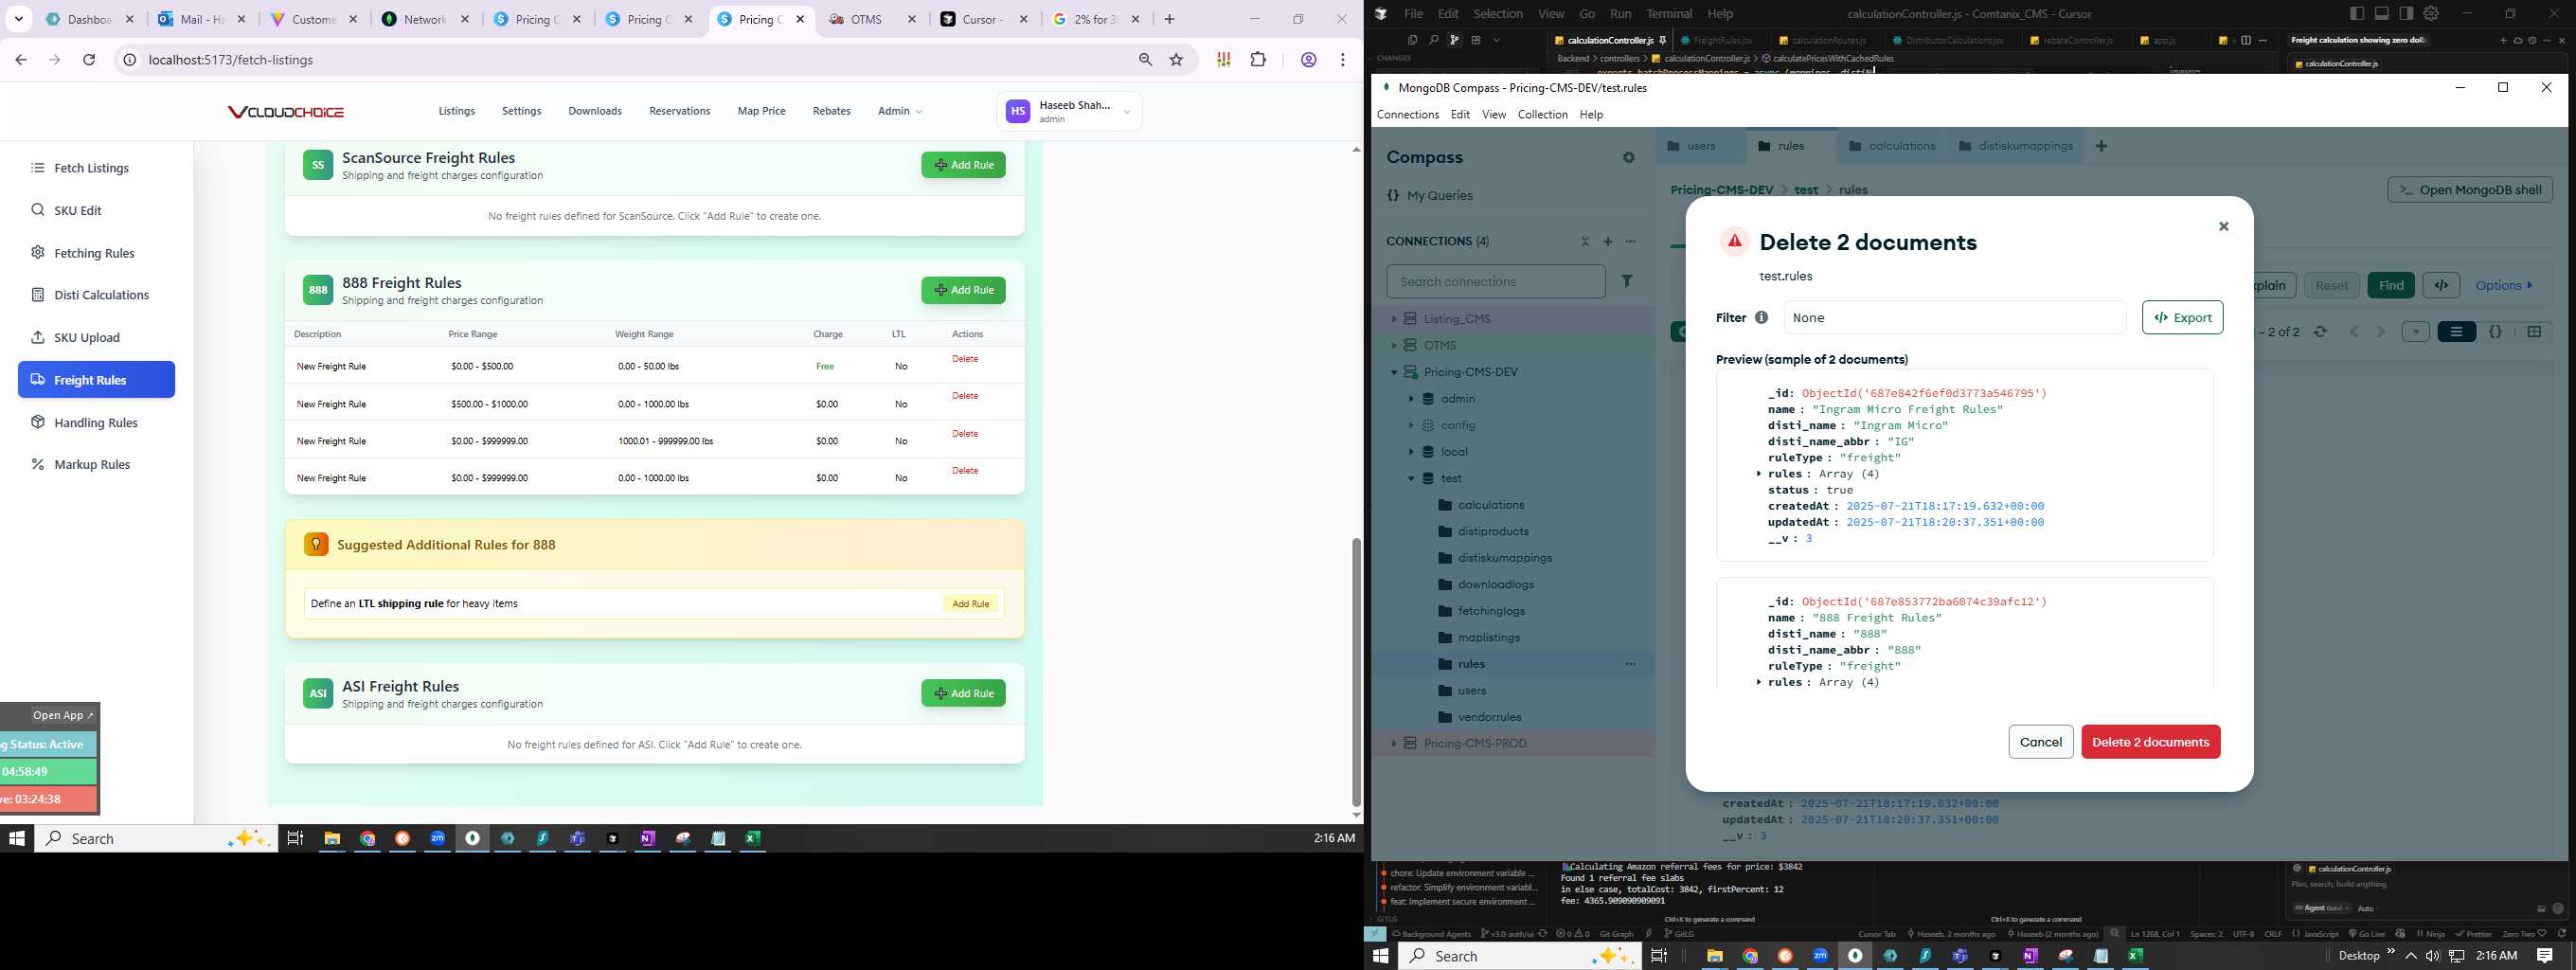Open documents per page dropdown
This screenshot has width=2576, height=970.
[x=2415, y=332]
